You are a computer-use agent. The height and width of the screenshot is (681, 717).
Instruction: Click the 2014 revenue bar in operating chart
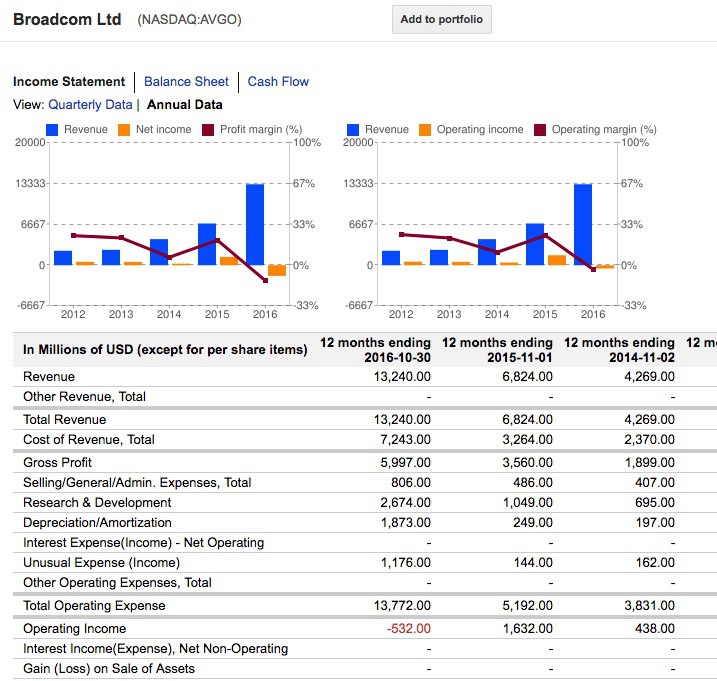(487, 252)
